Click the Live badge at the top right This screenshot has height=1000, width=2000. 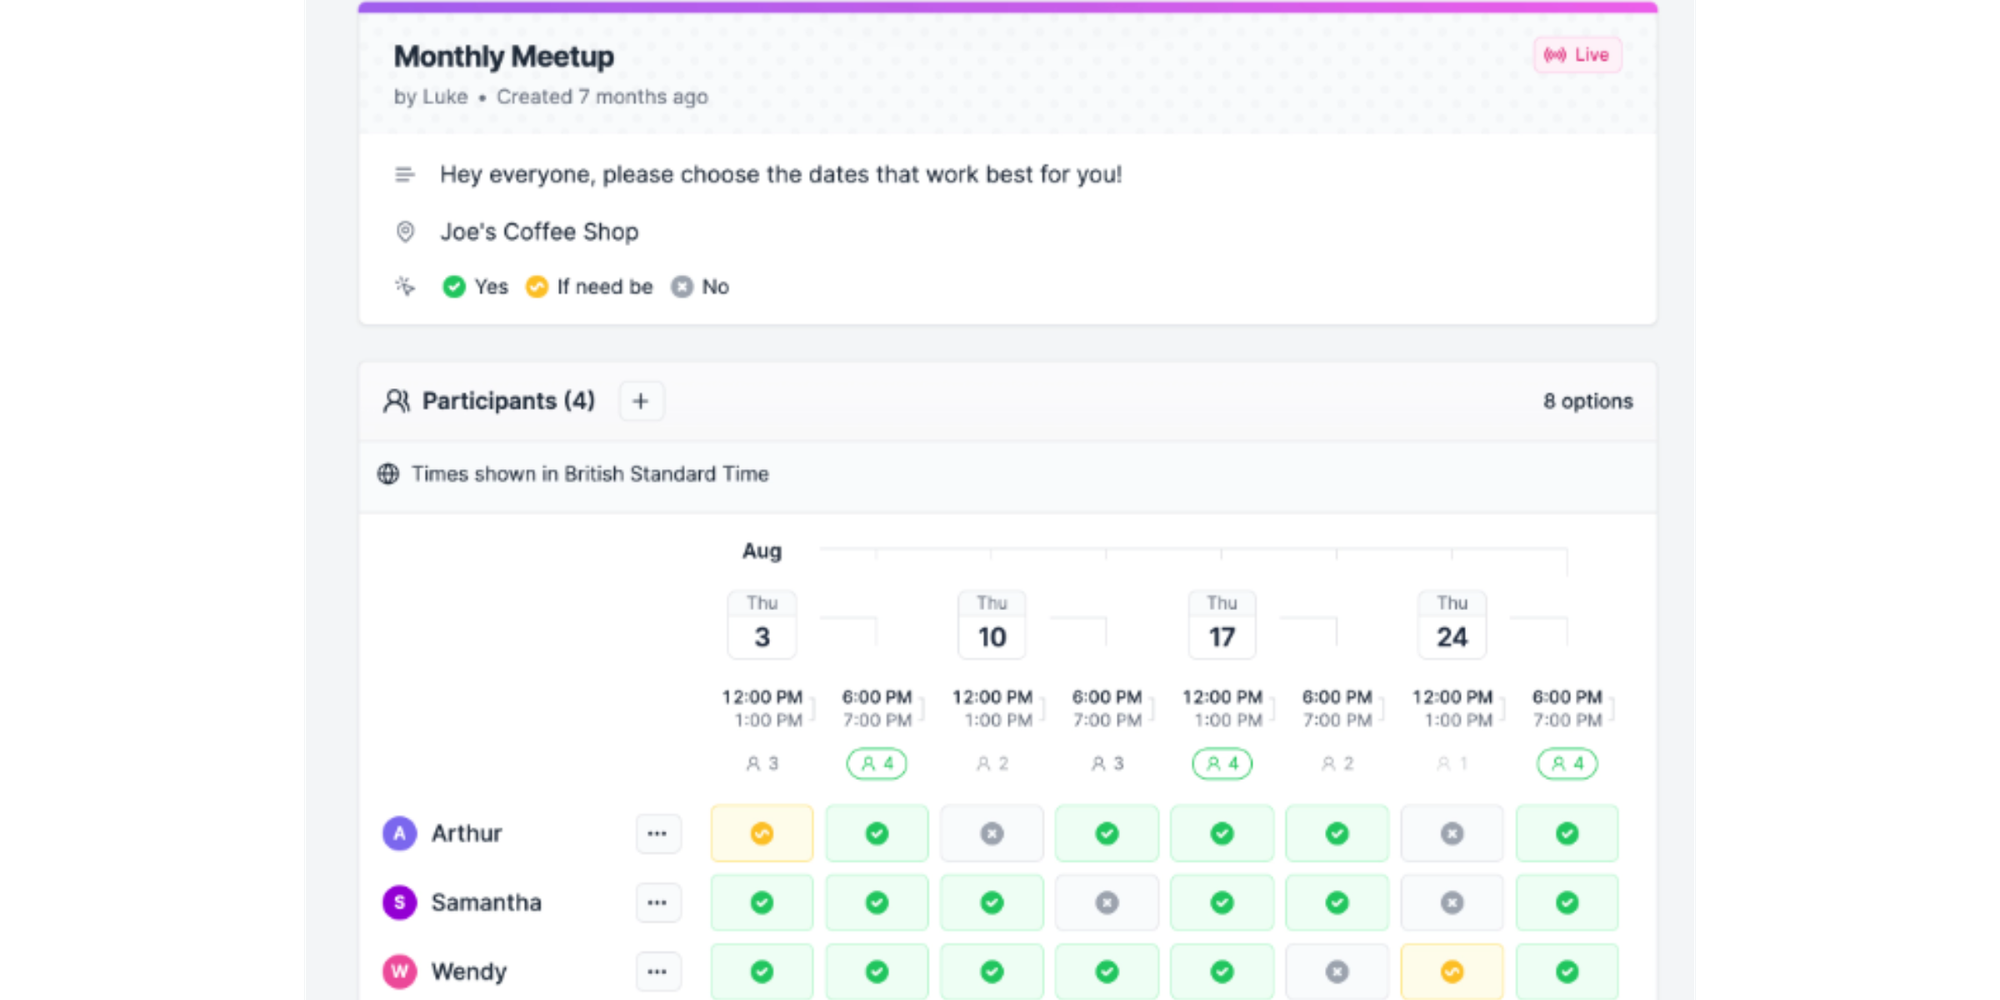tap(1578, 55)
